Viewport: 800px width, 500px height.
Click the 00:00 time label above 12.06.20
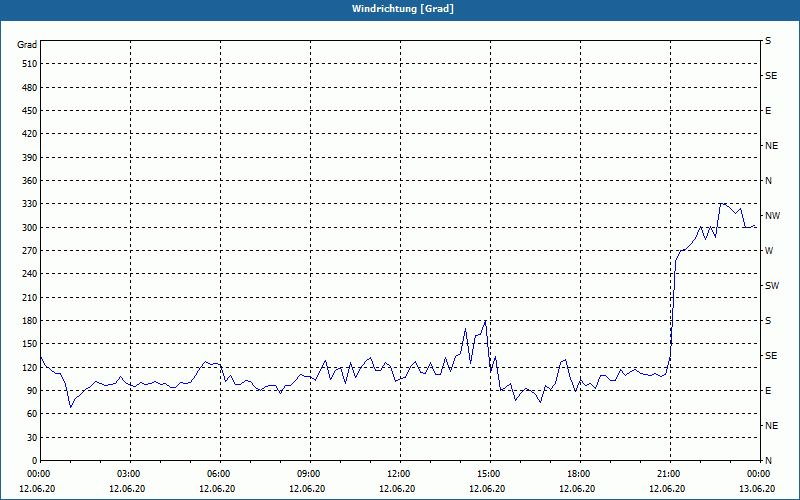(x=40, y=474)
